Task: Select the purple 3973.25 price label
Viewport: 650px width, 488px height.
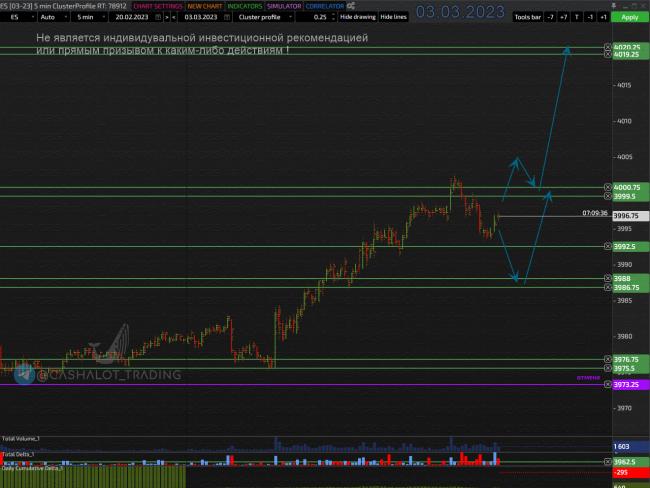Action: click(631, 384)
